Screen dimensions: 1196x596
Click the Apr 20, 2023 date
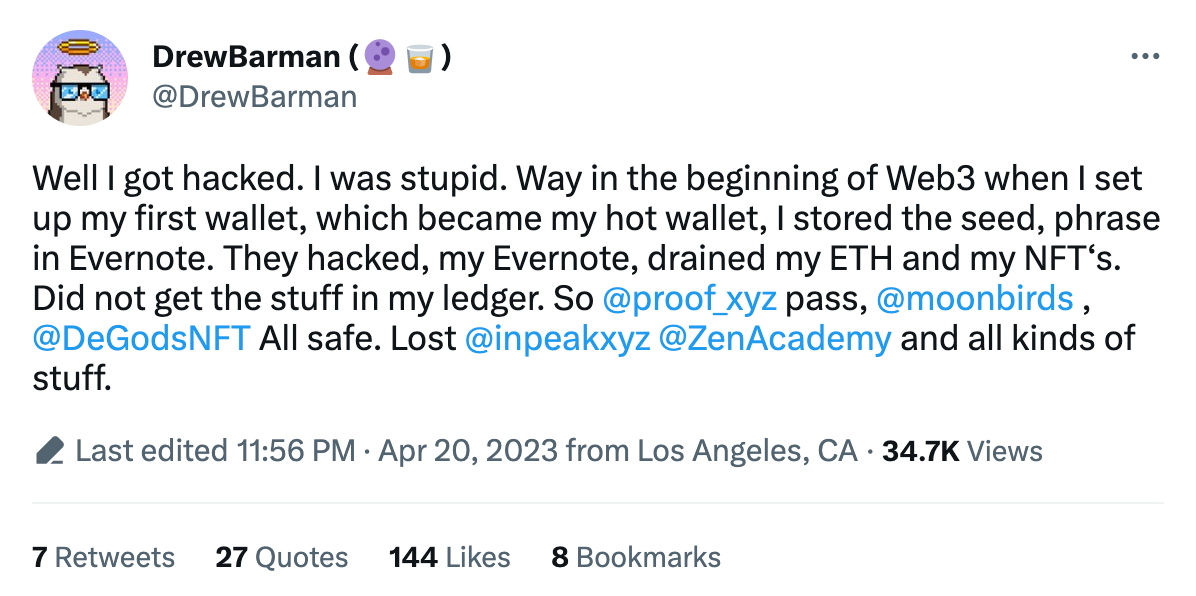pos(468,451)
